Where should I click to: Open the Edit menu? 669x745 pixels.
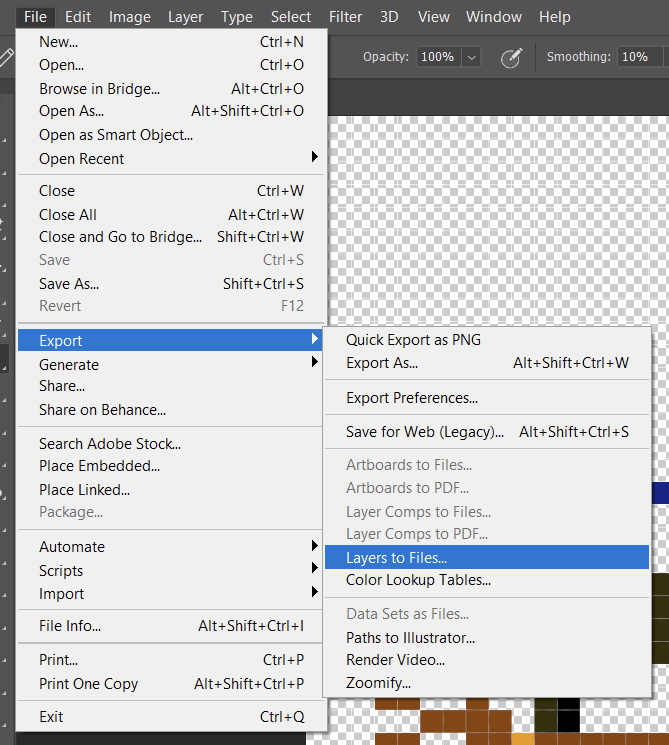78,17
